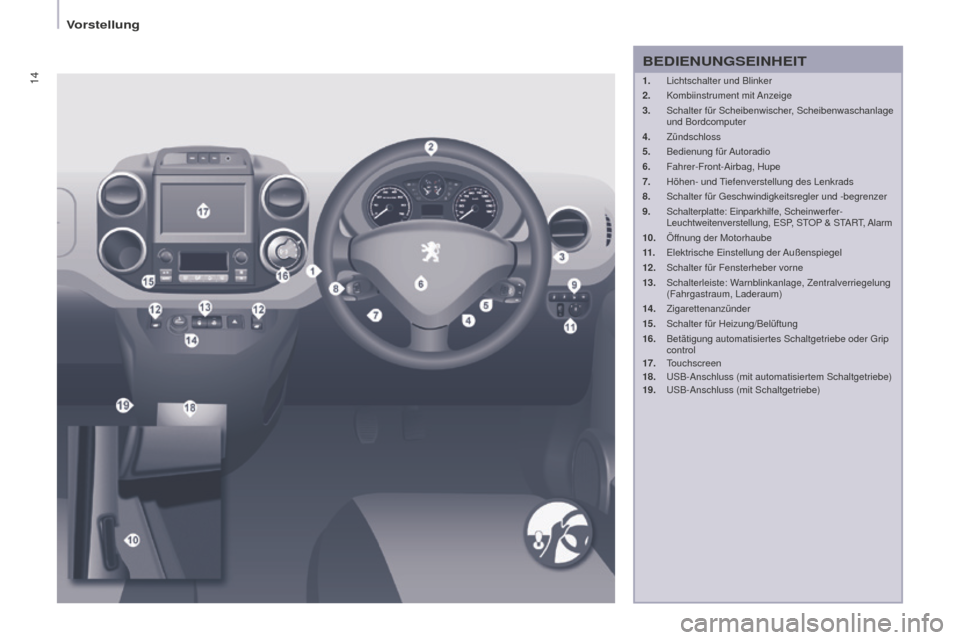Click callout marker 19 beside the USB port

pyautogui.click(x=124, y=405)
